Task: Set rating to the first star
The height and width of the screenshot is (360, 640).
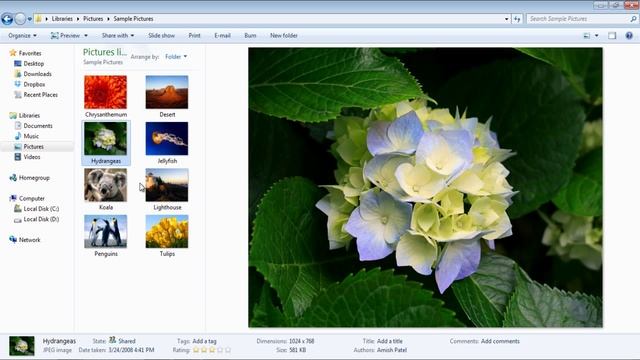Action: point(196,350)
